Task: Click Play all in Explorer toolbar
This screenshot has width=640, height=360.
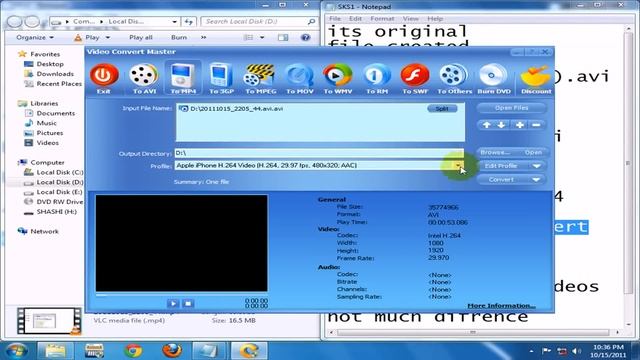Action: (x=141, y=38)
